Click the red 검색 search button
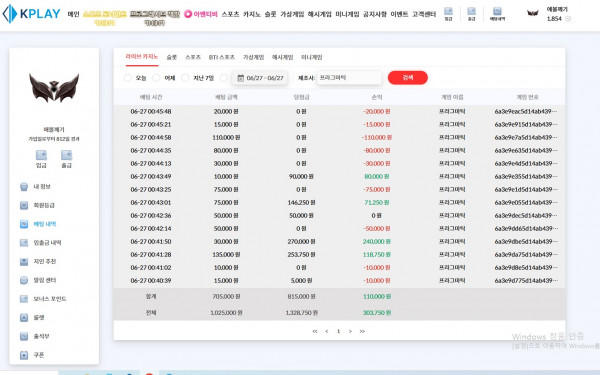 coord(408,78)
